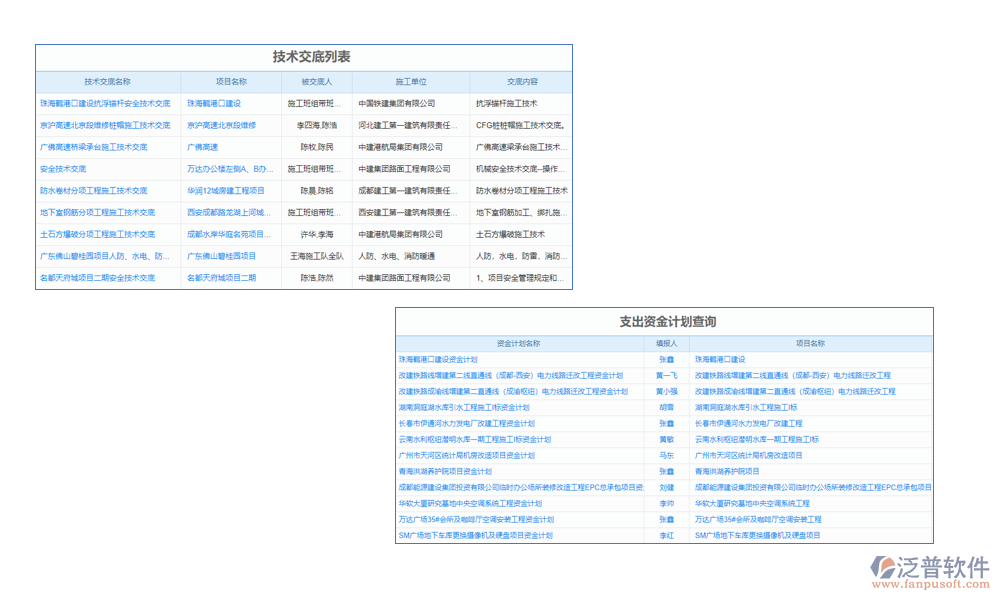This screenshot has width=1000, height=600.
Task: Click 填报人 column header
Action: [x=667, y=343]
